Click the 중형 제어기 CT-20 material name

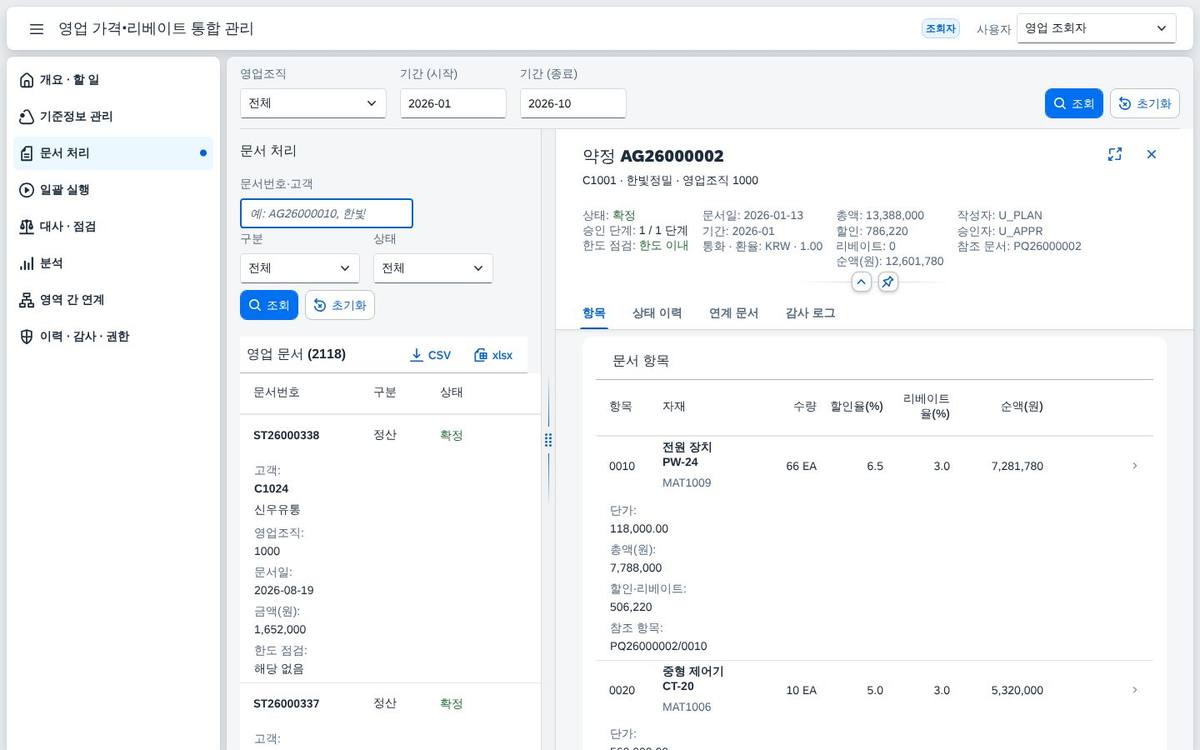693,678
